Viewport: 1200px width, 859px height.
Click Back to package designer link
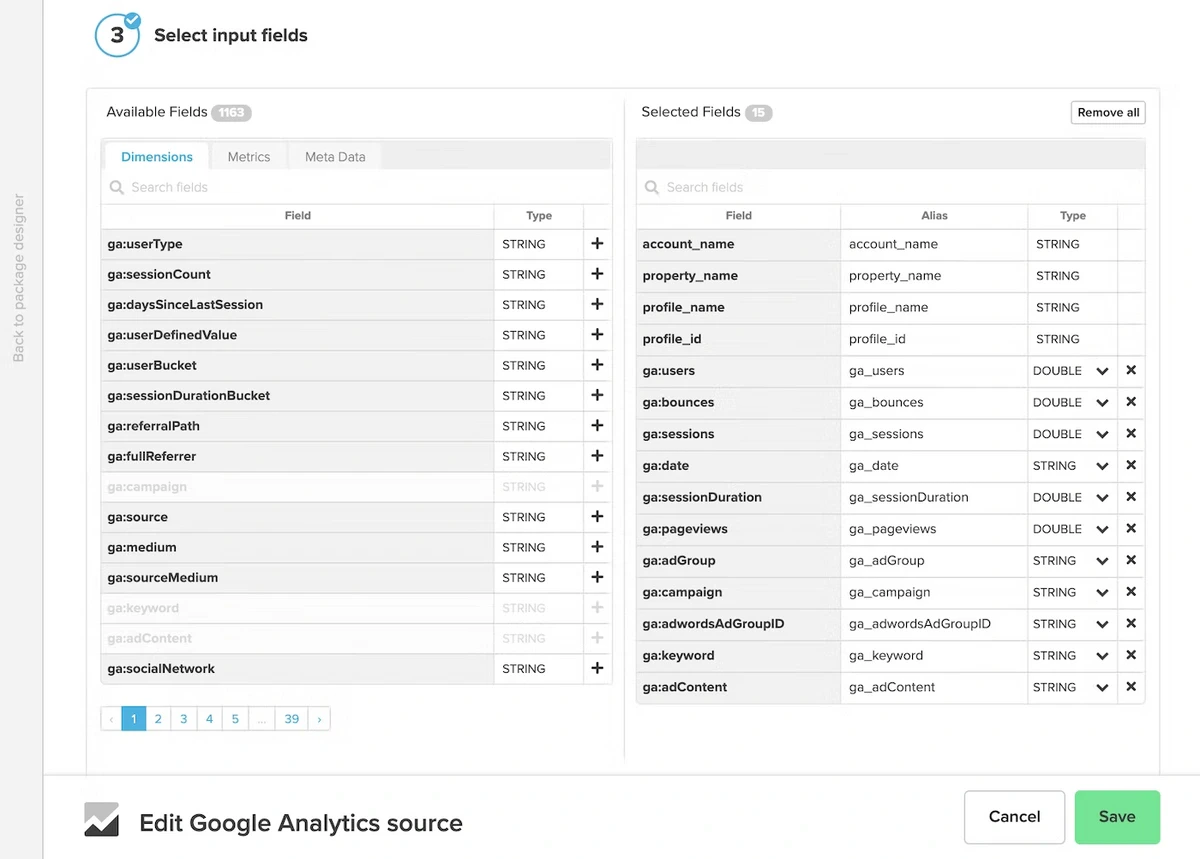coord(19,278)
